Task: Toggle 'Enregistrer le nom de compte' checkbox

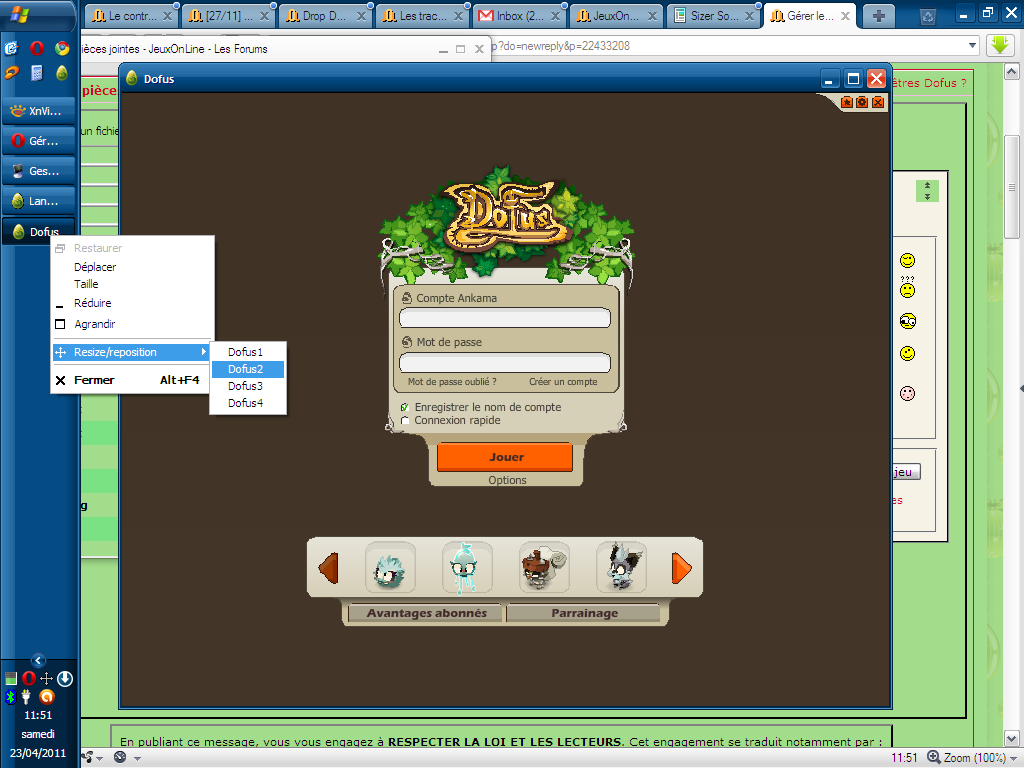Action: (x=405, y=407)
